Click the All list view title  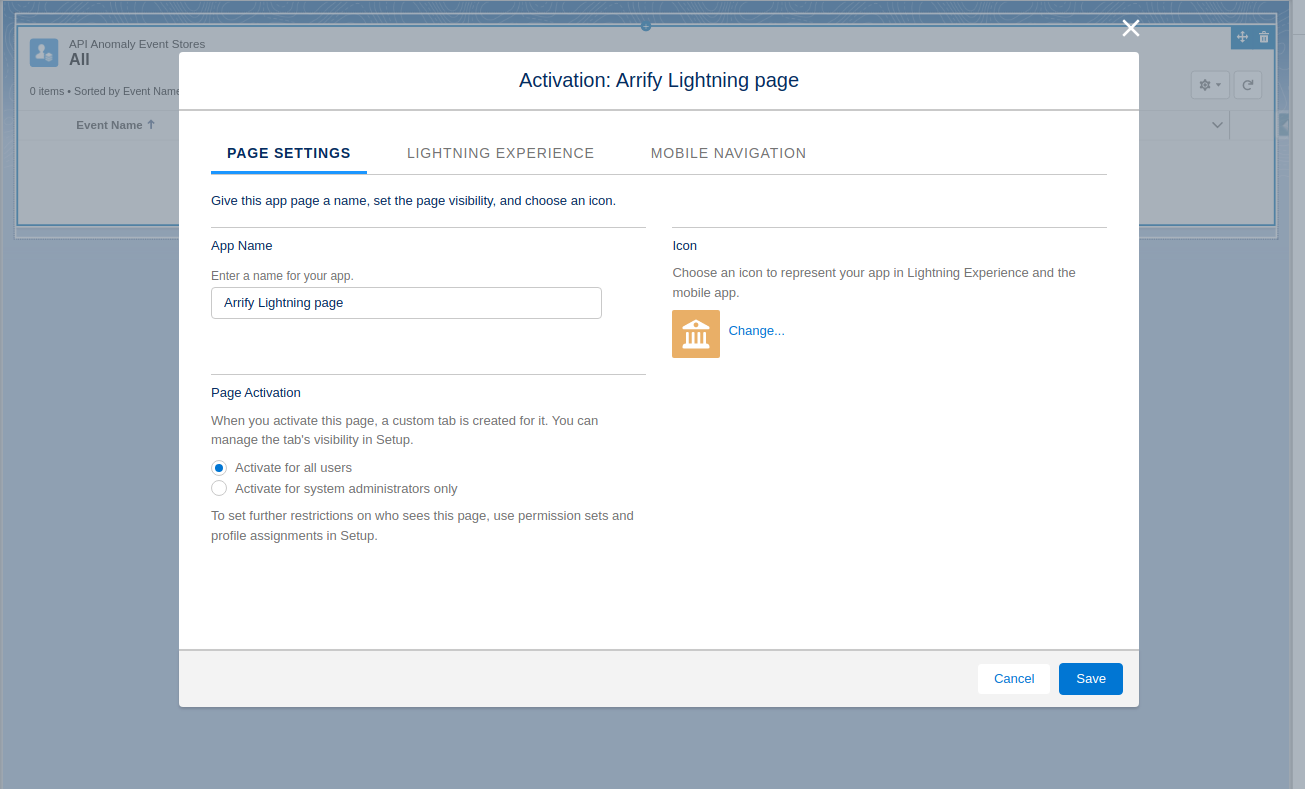tap(79, 60)
